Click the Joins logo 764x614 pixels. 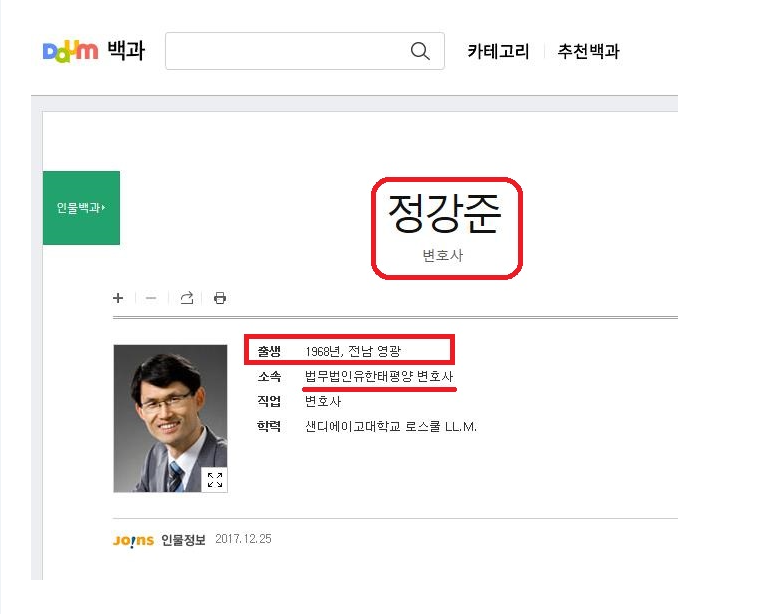tap(133, 540)
